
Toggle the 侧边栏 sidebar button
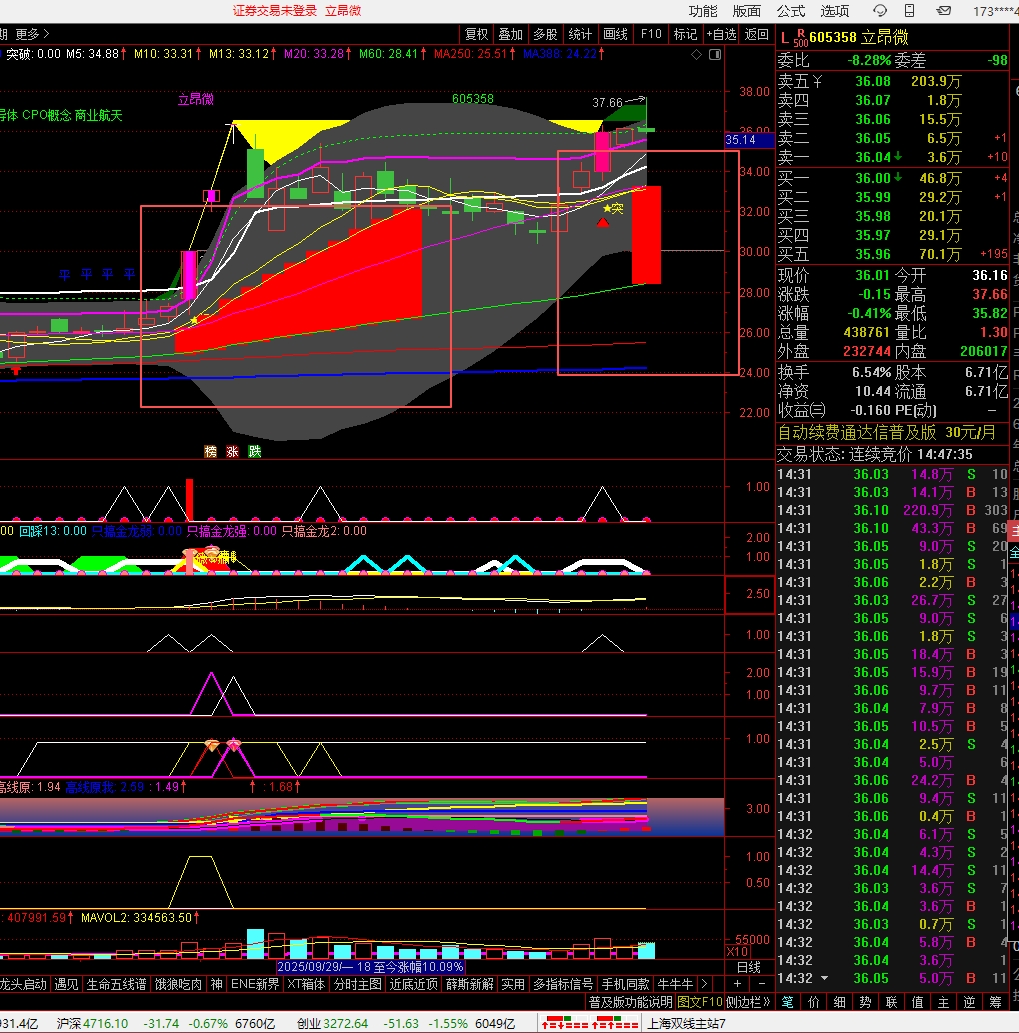[x=748, y=1002]
